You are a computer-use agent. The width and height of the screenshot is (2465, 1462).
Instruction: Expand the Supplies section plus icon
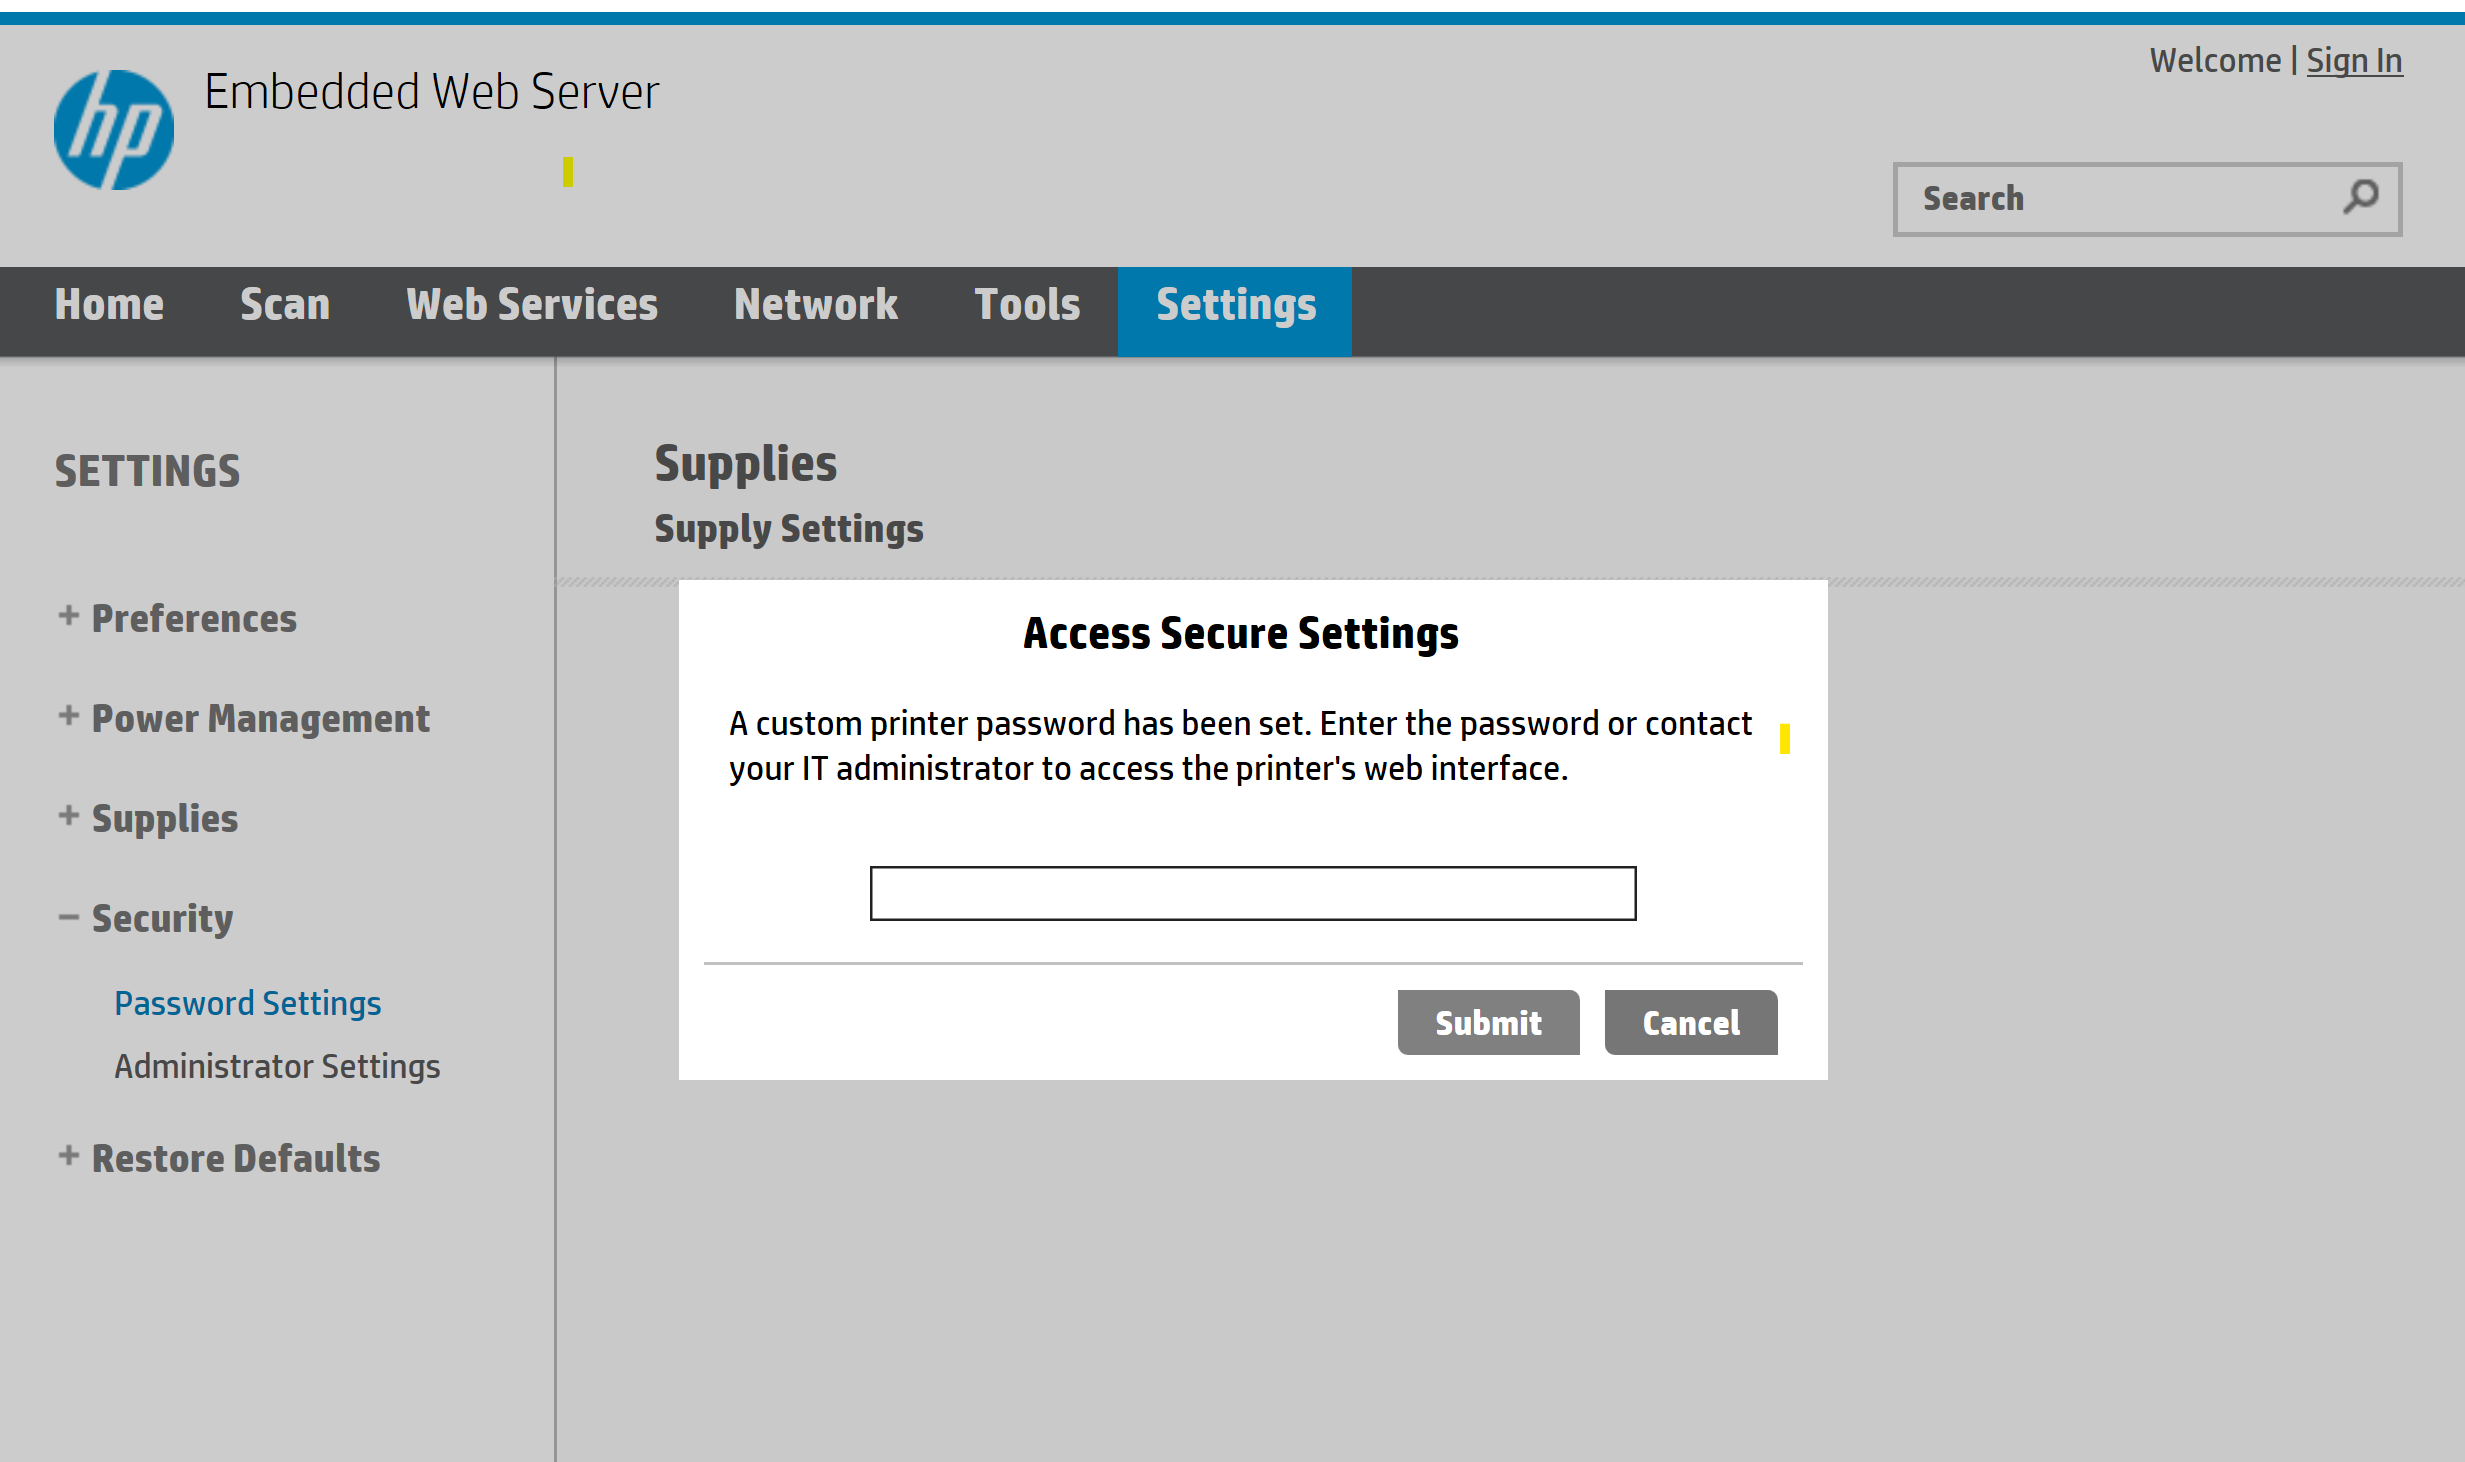coord(68,816)
